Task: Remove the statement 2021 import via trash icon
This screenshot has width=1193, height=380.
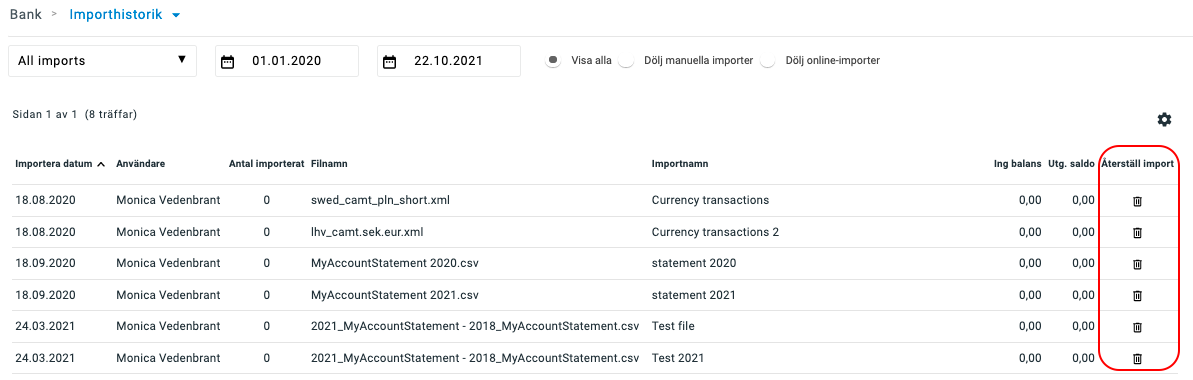Action: tap(1137, 295)
